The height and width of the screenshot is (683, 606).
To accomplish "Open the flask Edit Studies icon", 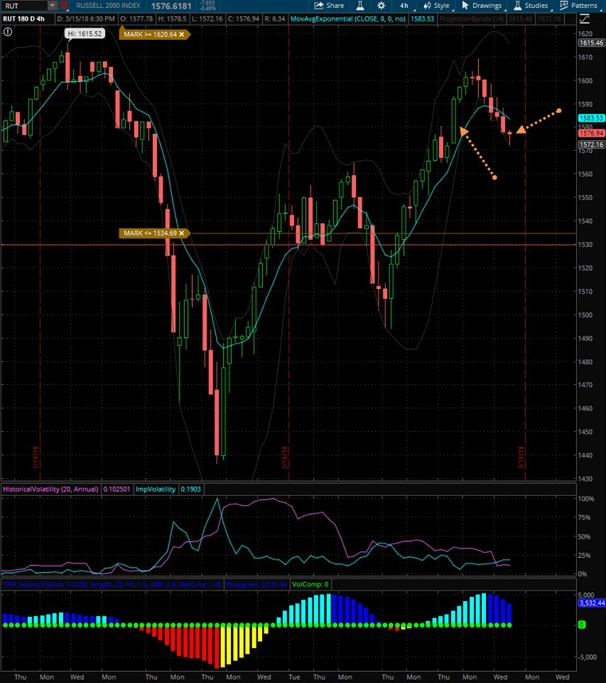I will tap(360, 6).
